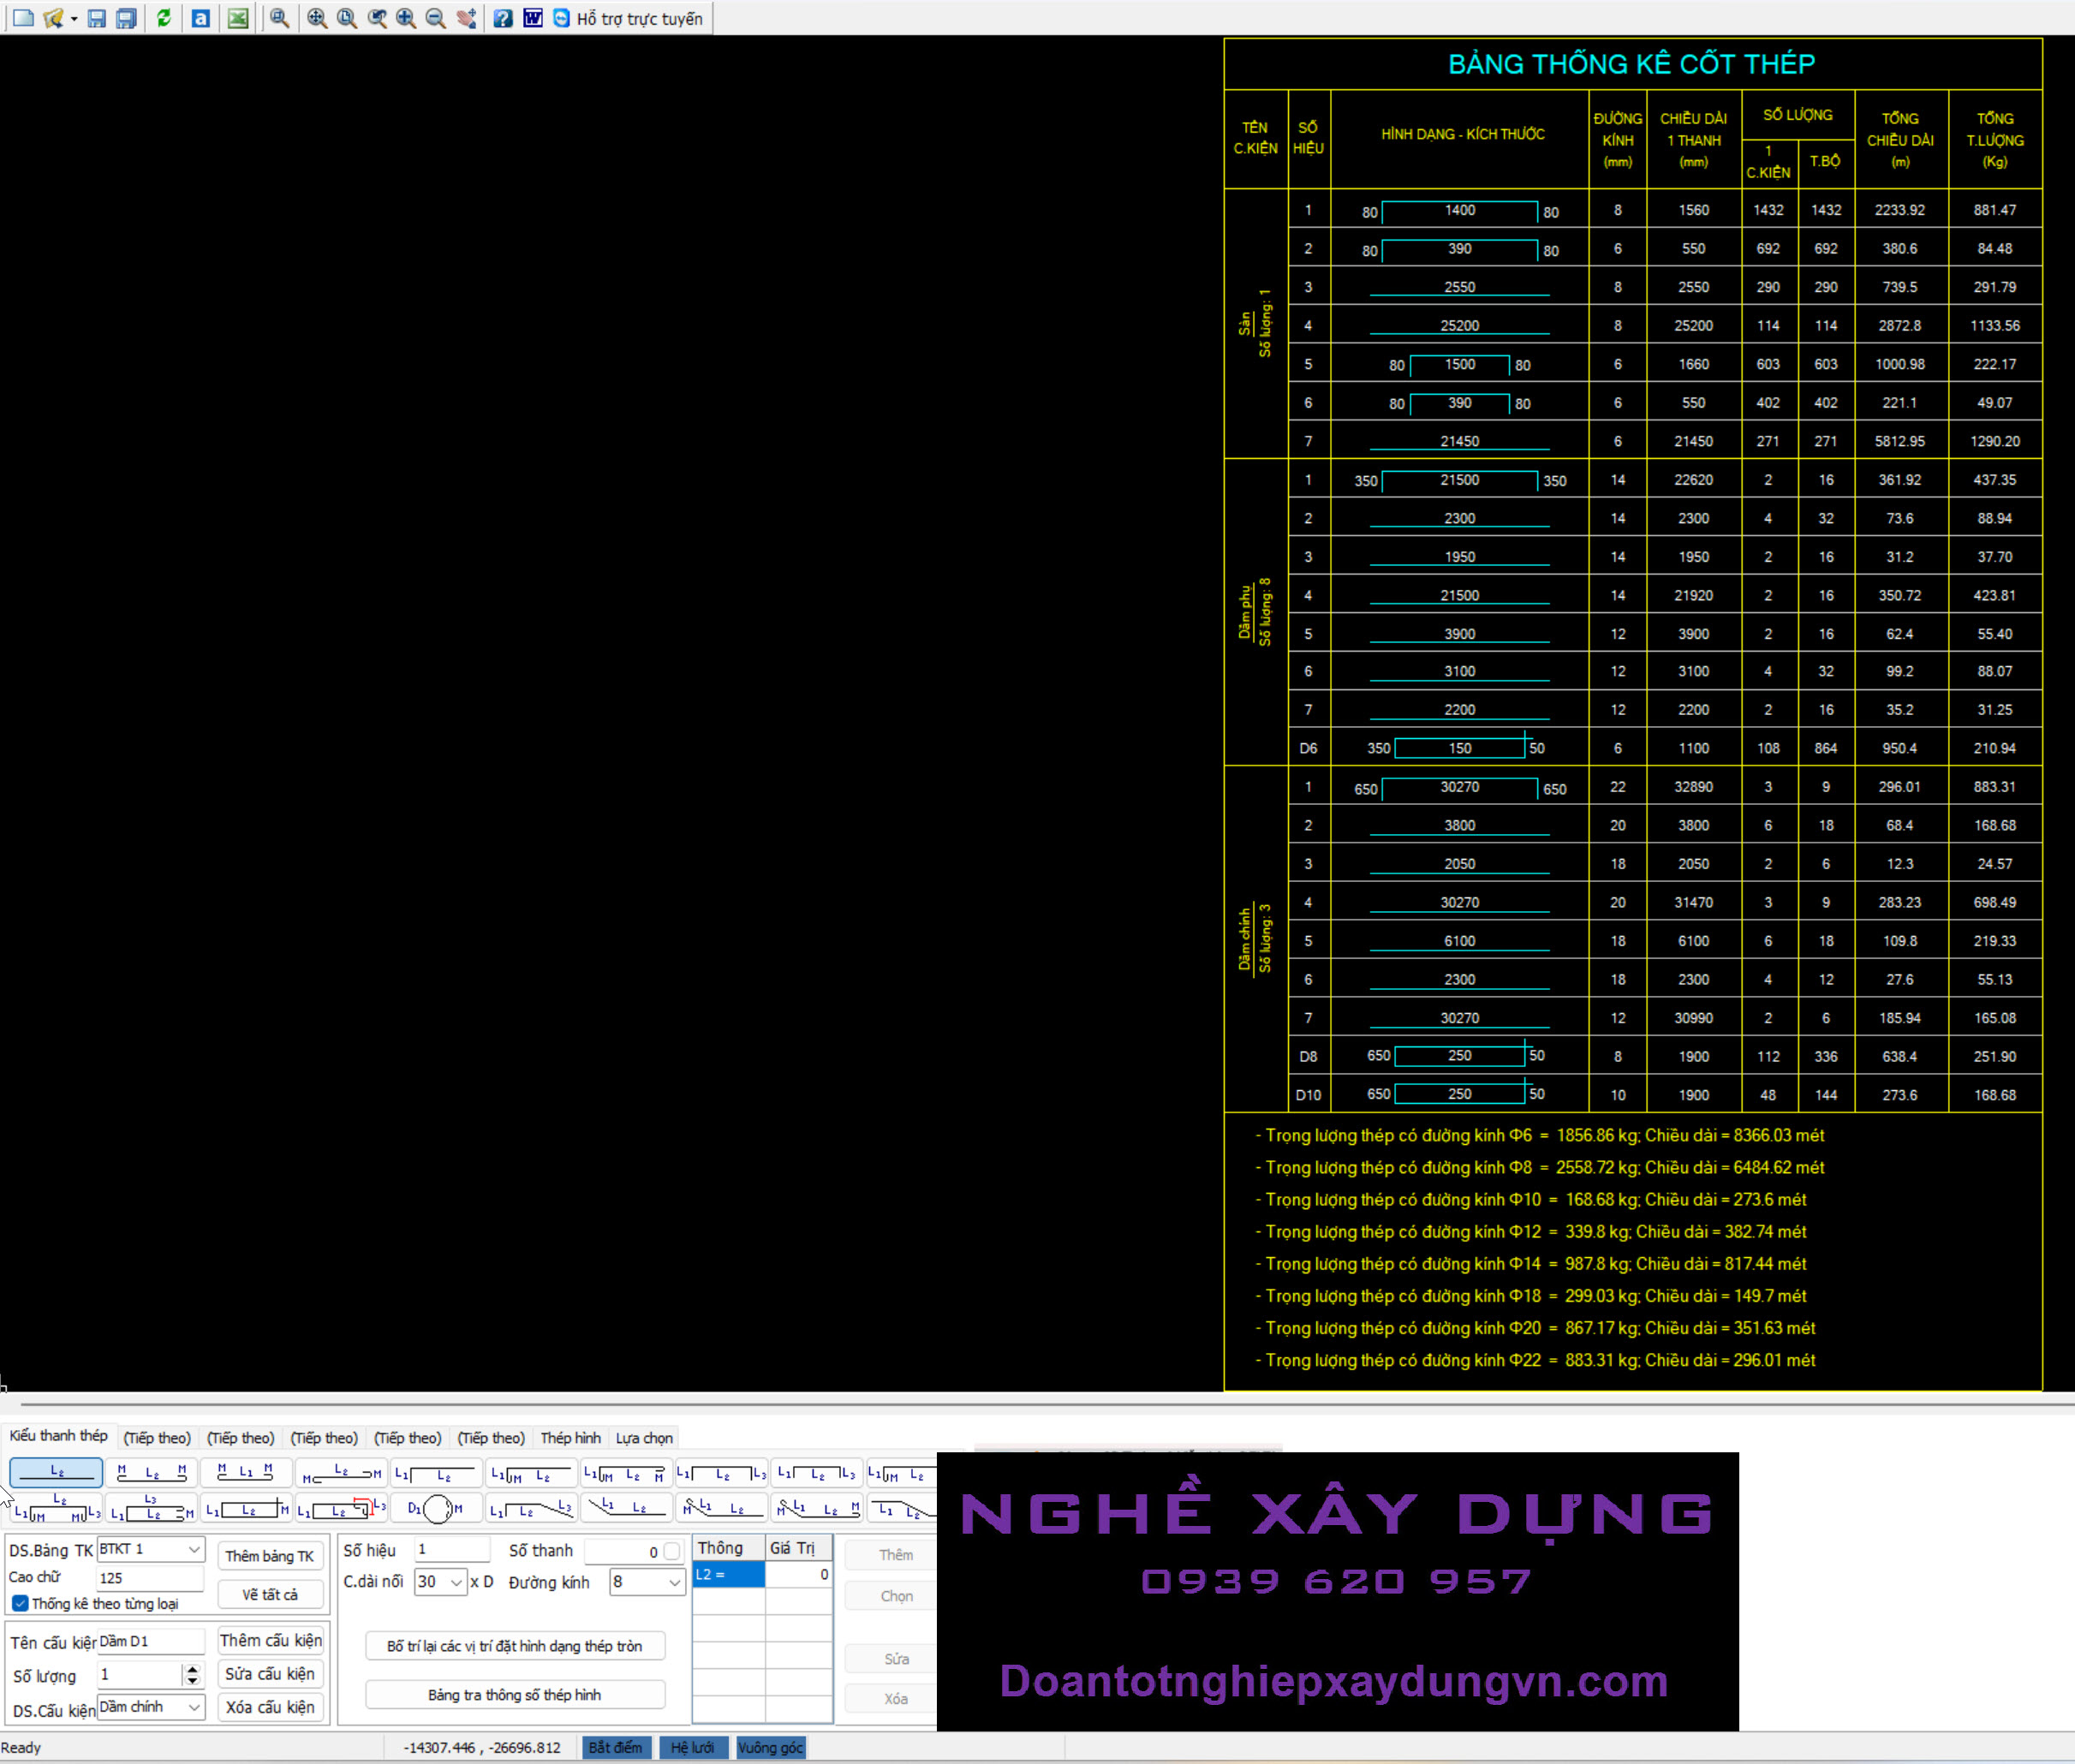
Task: Uncheck Thống kê theo từng loại
Action: click(x=20, y=1603)
